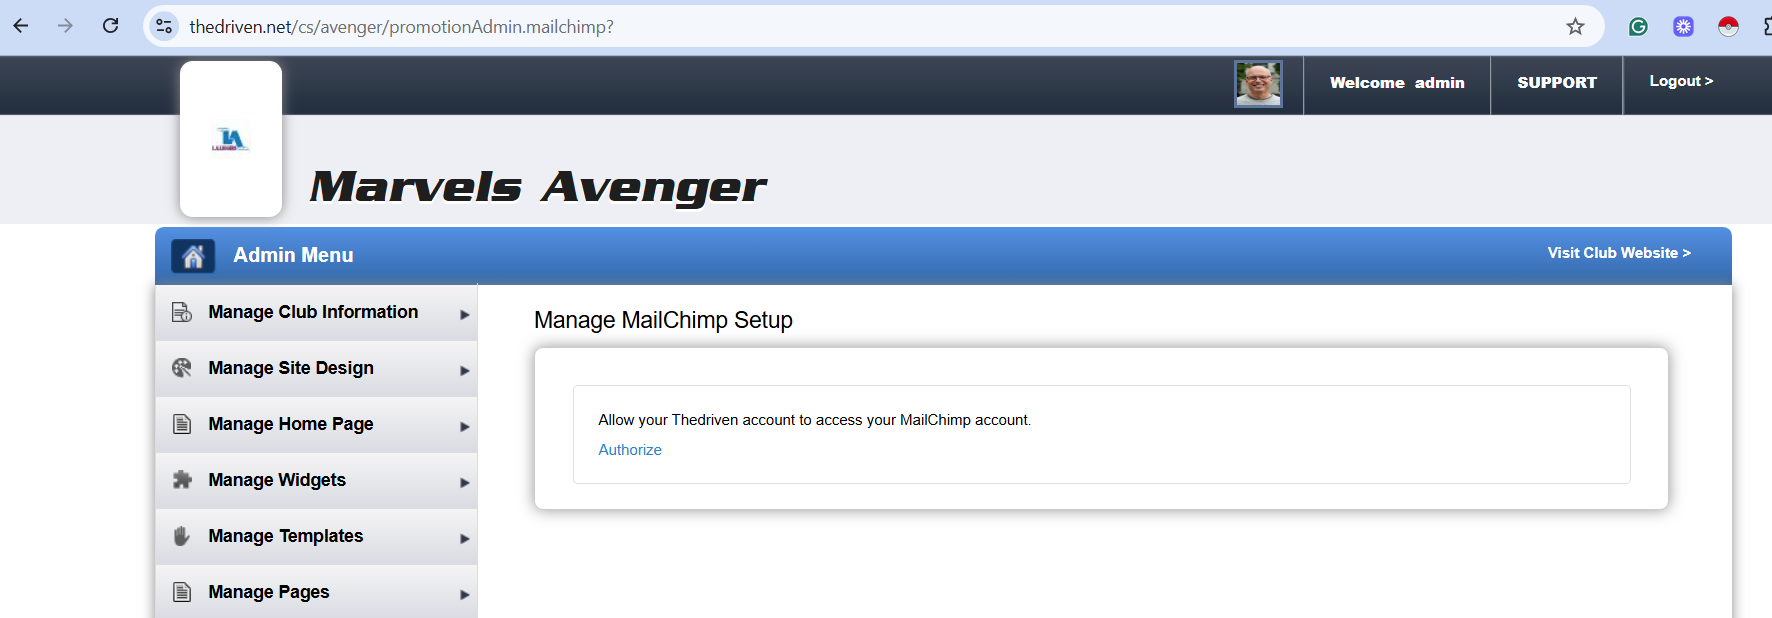The image size is (1772, 618).
Task: Click the Manage Home Page document icon
Action: 182,424
